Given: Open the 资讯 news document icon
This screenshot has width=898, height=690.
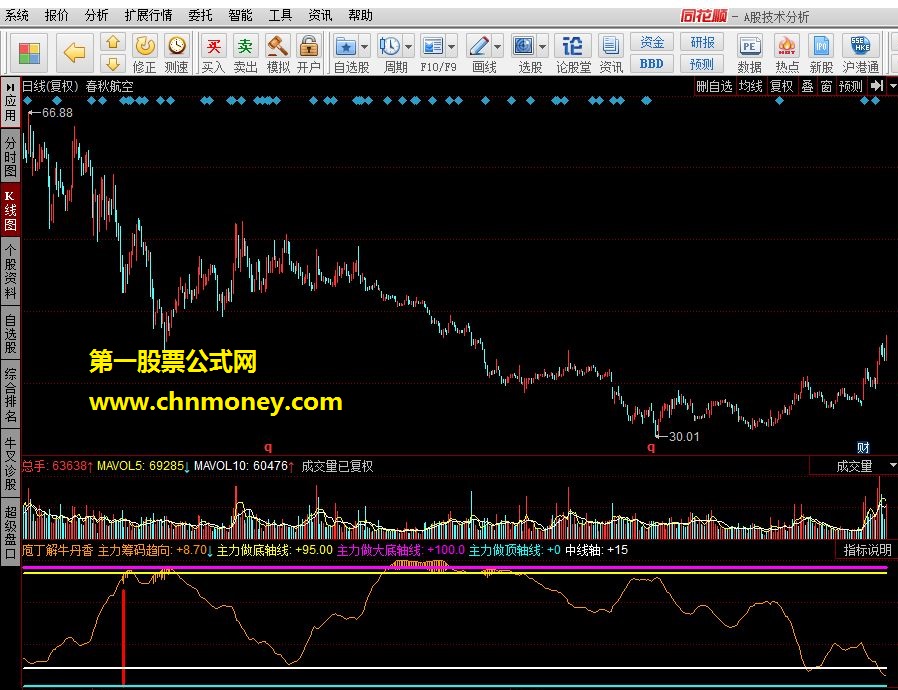Looking at the screenshot, I should (611, 46).
